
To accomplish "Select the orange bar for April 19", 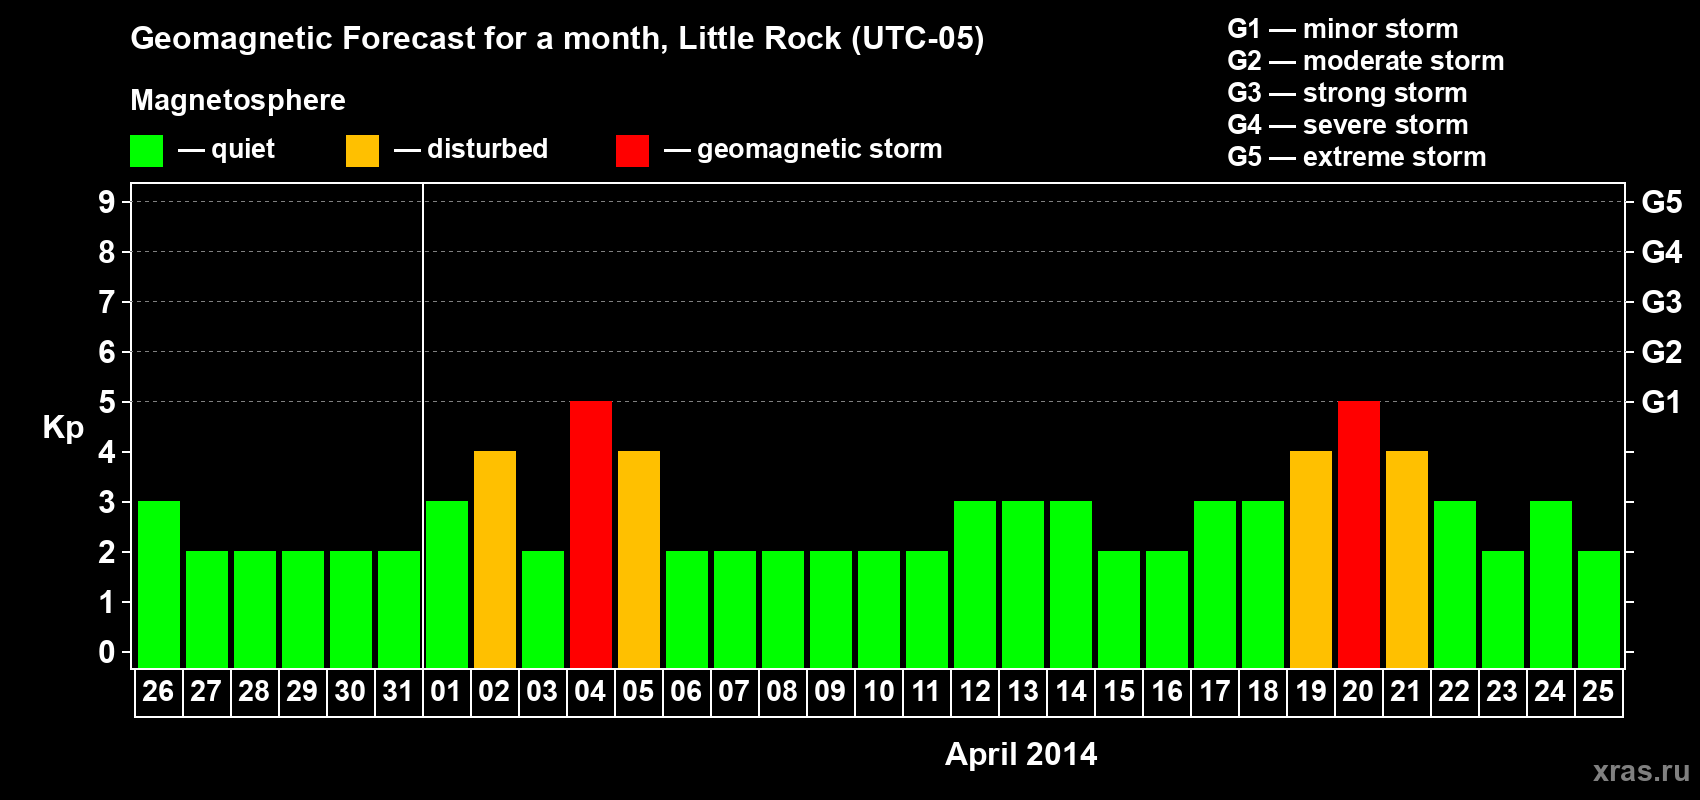I will point(1311,559).
